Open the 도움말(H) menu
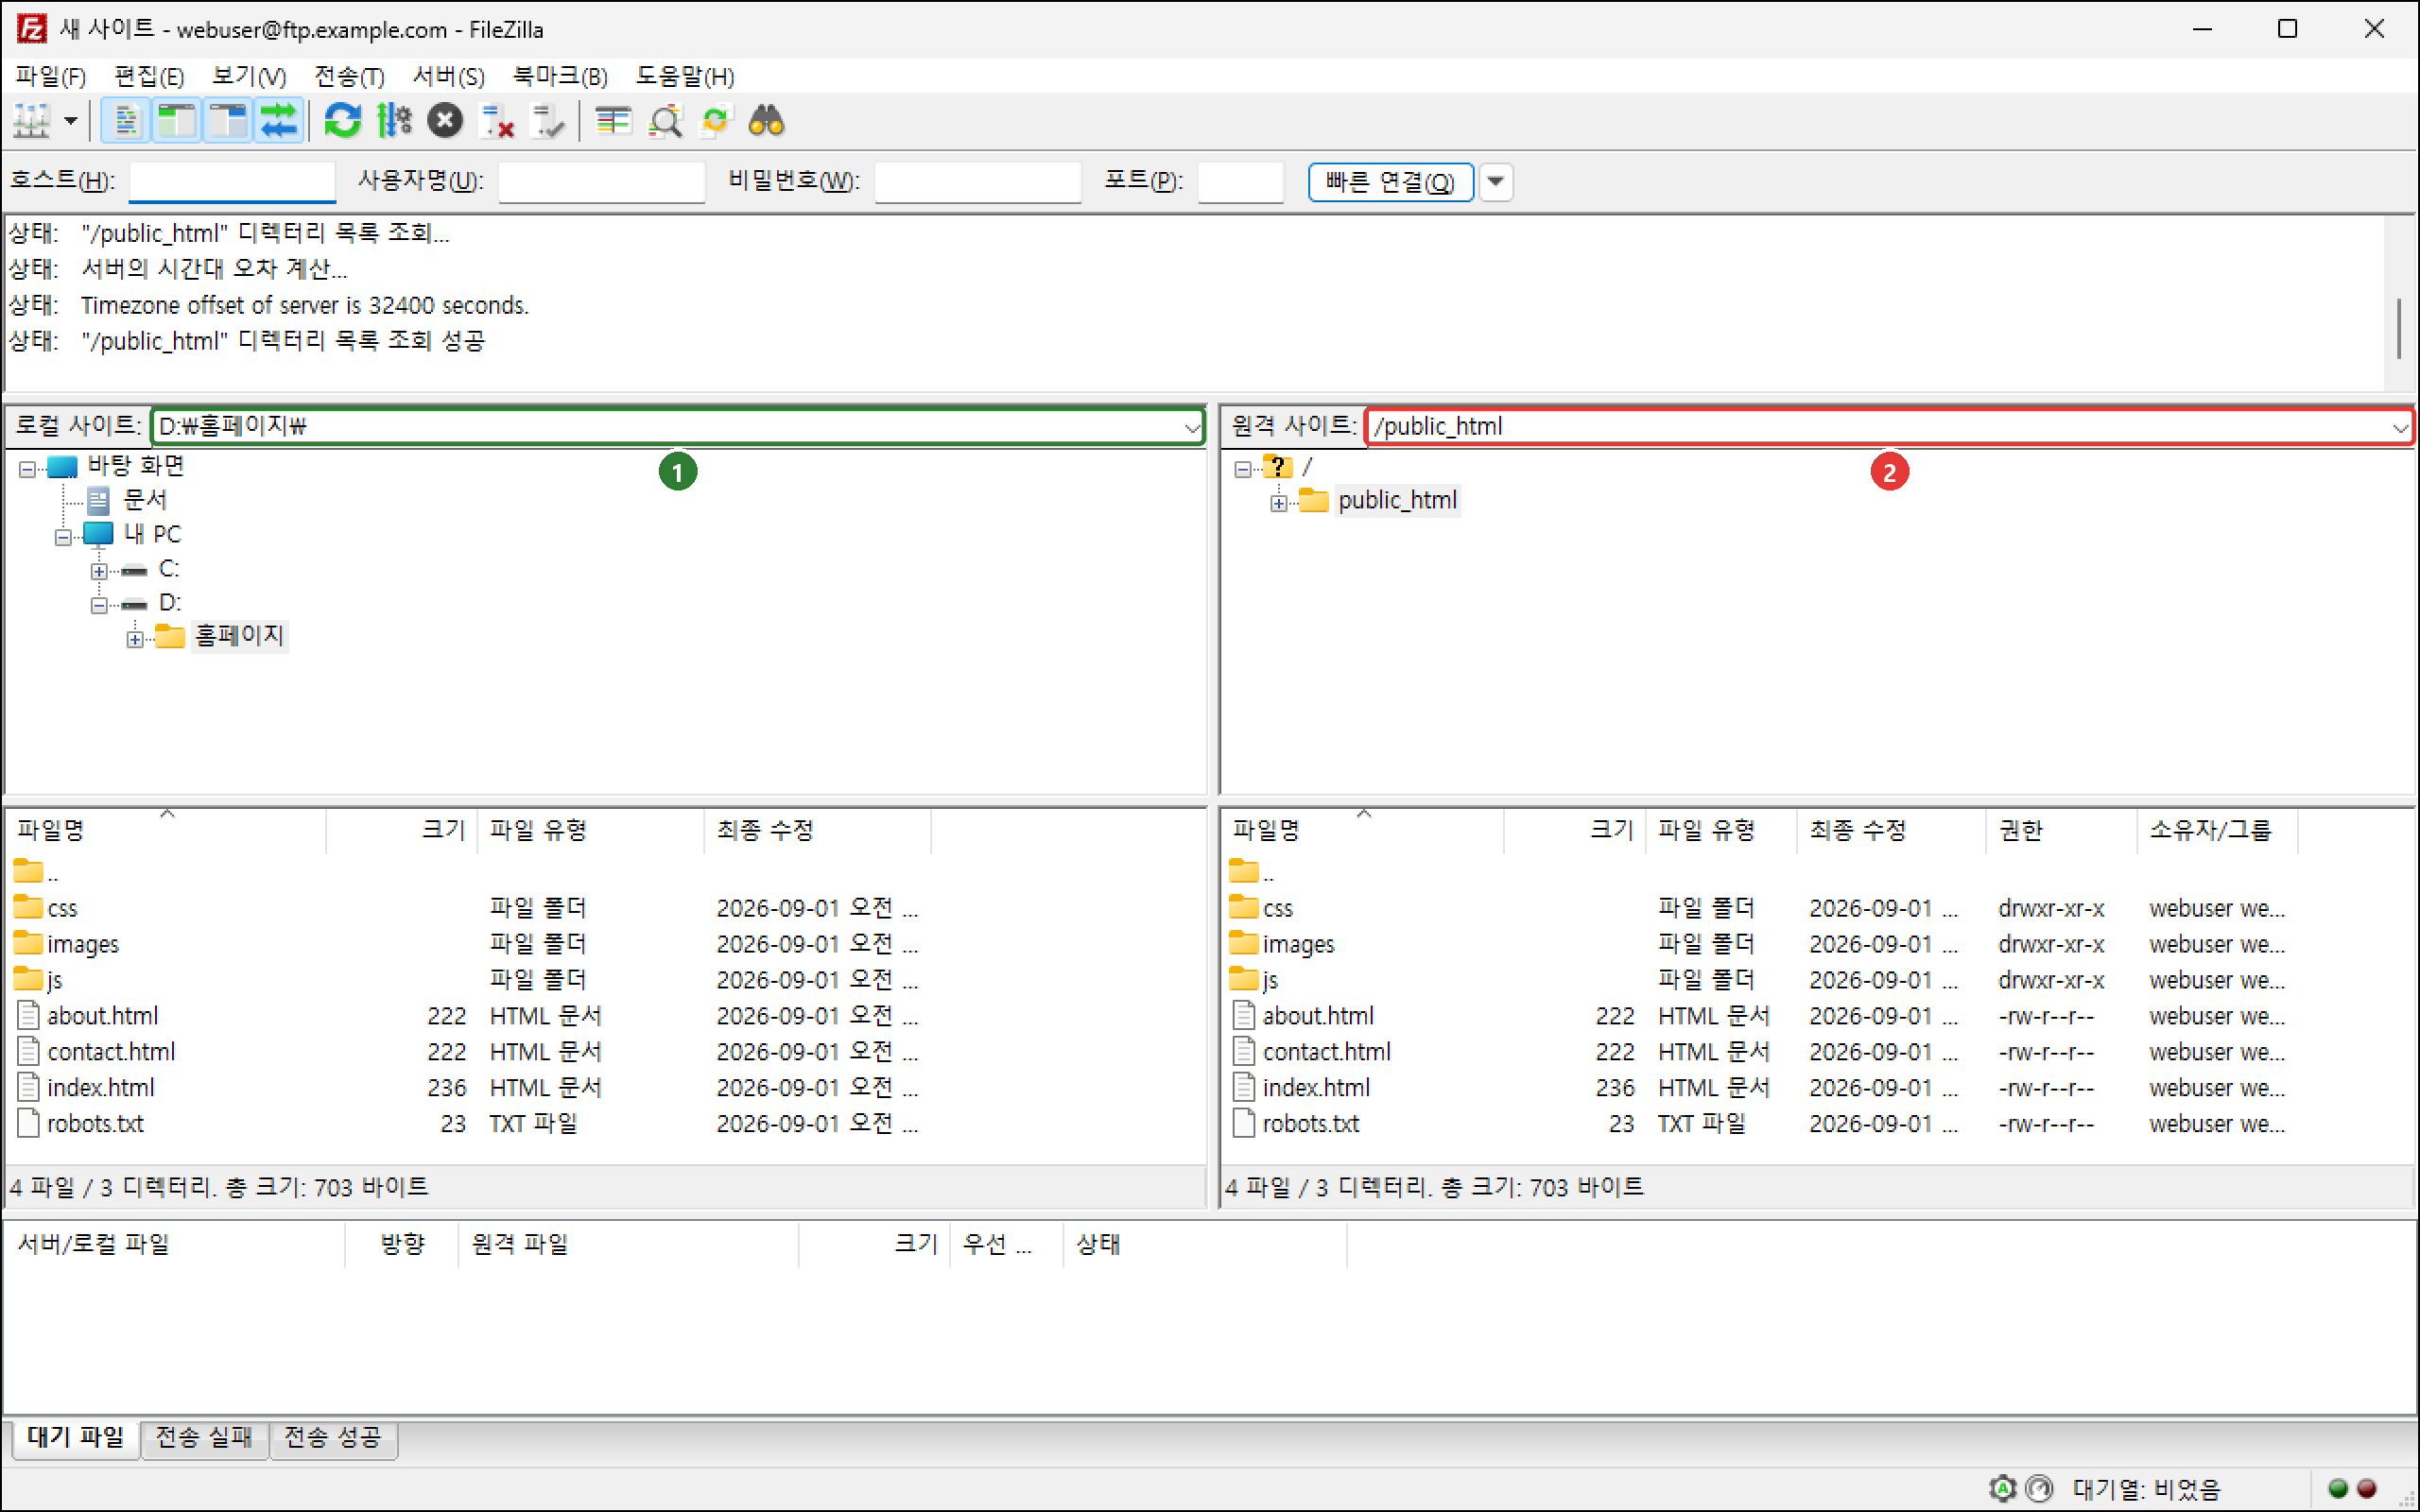Screen dimensions: 2420x1512 click(685, 76)
